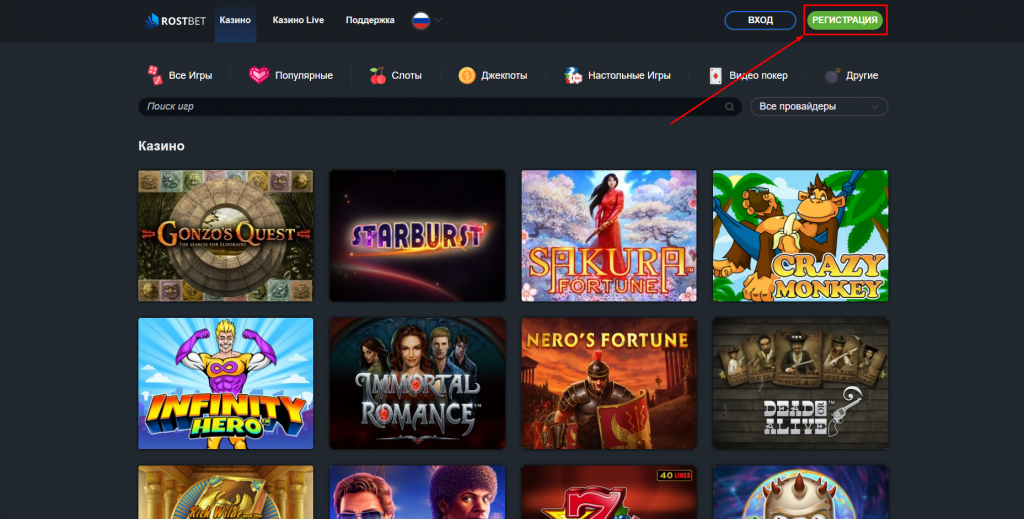Click the dice icon for Все Игры
This screenshot has width=1024, height=519.
(x=155, y=75)
